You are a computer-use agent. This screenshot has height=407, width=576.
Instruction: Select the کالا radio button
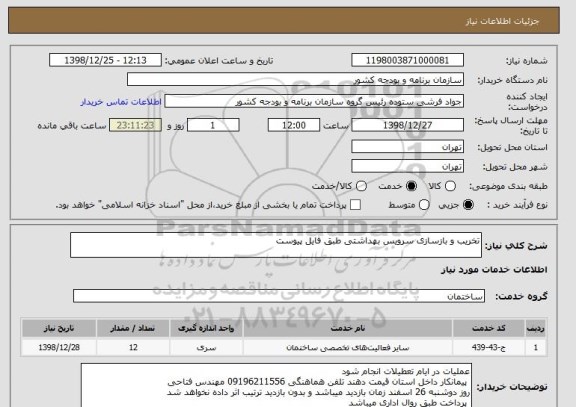[450, 186]
